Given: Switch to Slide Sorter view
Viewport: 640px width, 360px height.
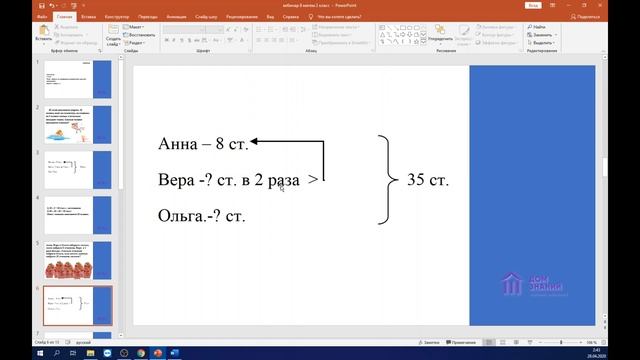Looking at the screenshot, I should 502,342.
